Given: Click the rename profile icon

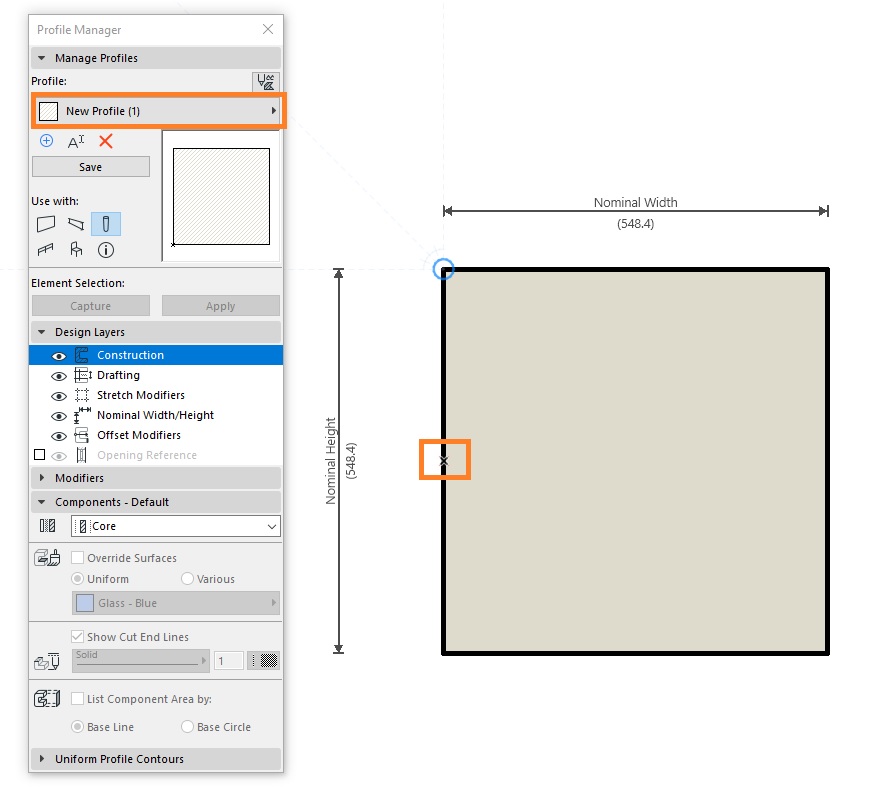Looking at the screenshot, I should (x=76, y=142).
